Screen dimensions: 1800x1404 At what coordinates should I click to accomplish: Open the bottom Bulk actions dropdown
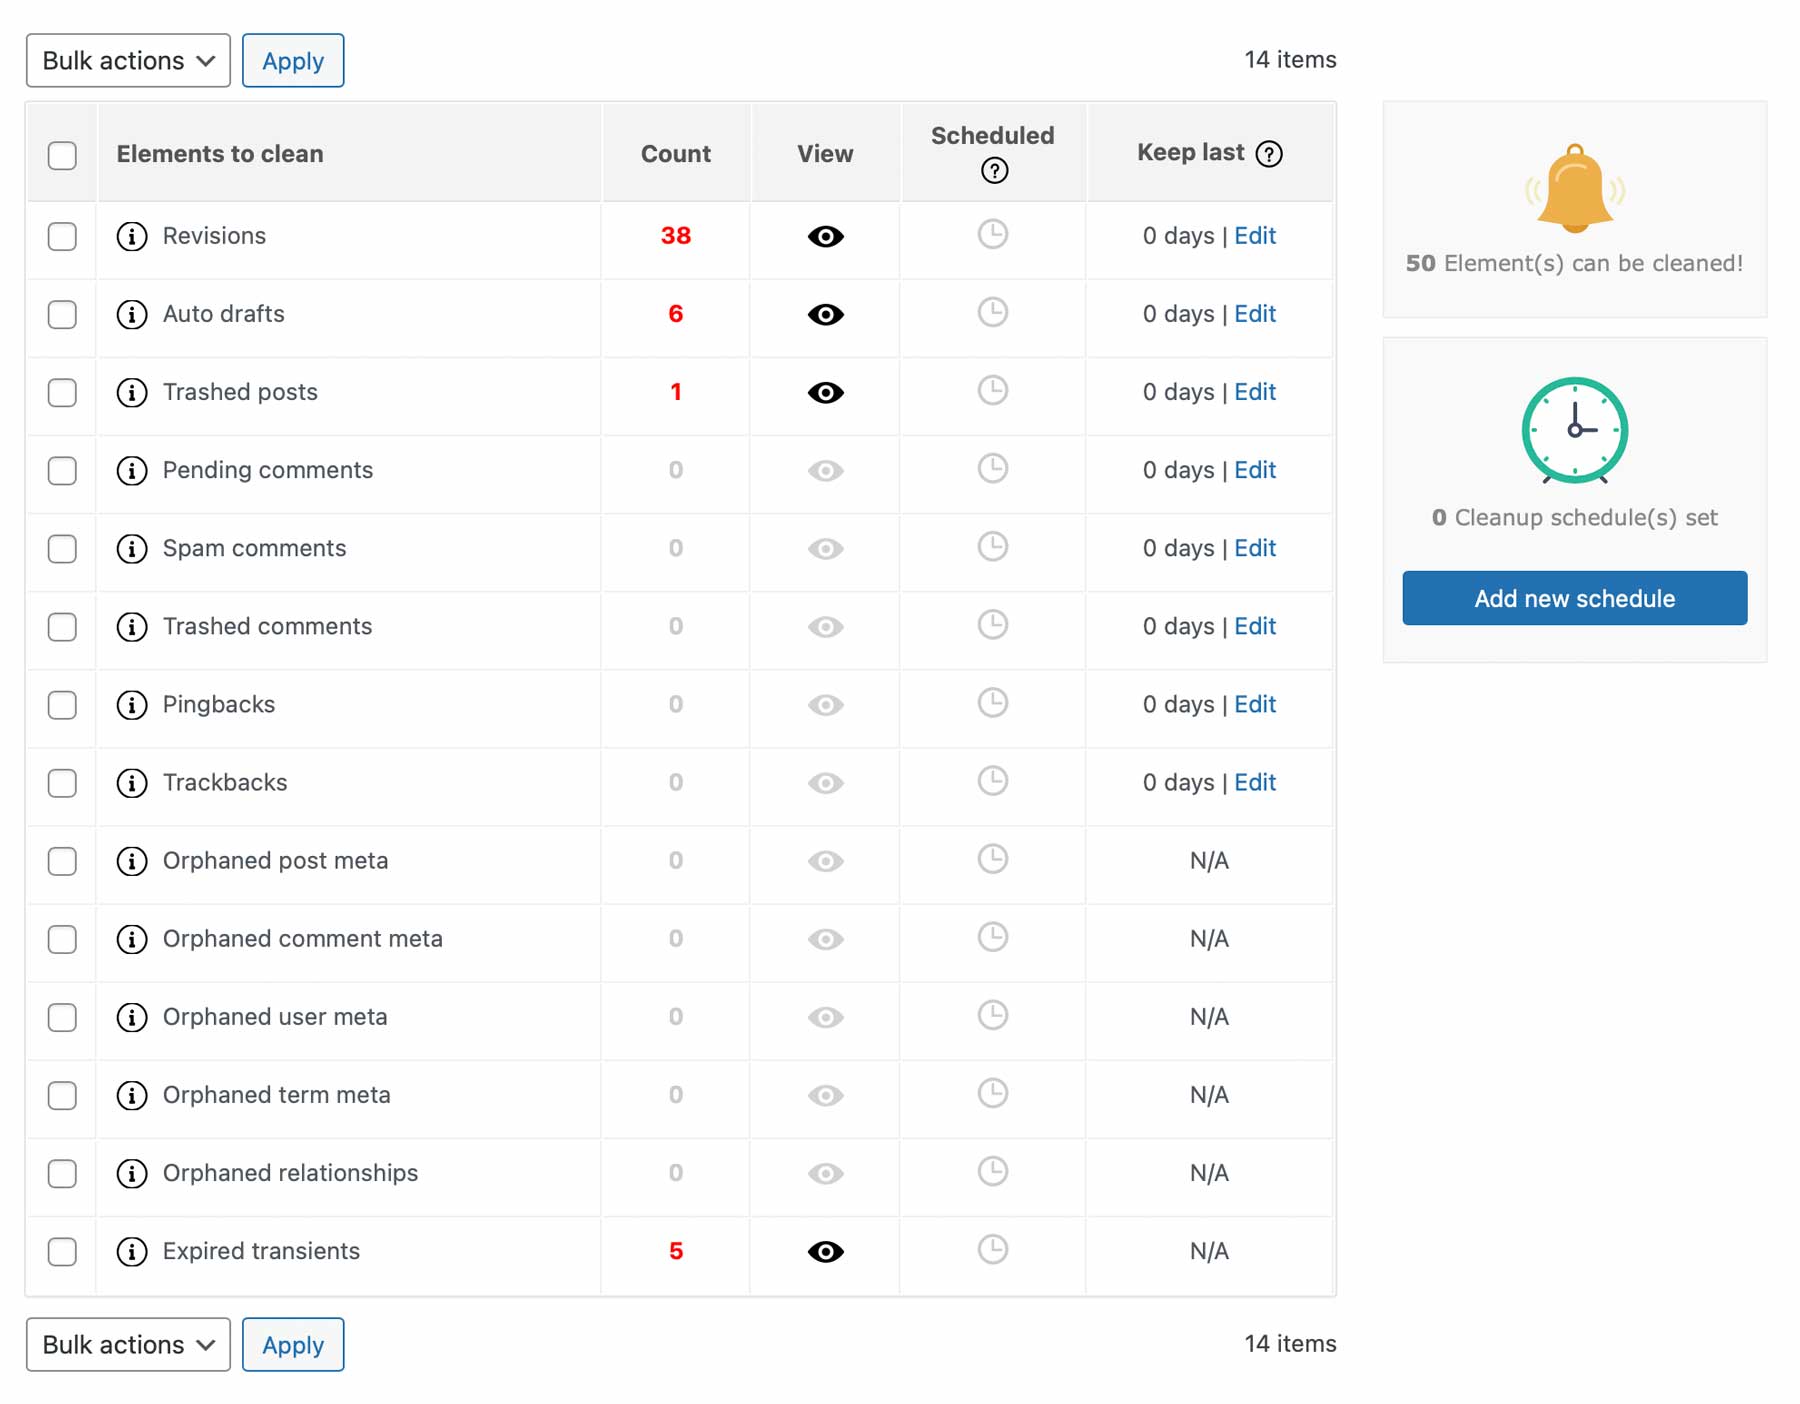127,1344
